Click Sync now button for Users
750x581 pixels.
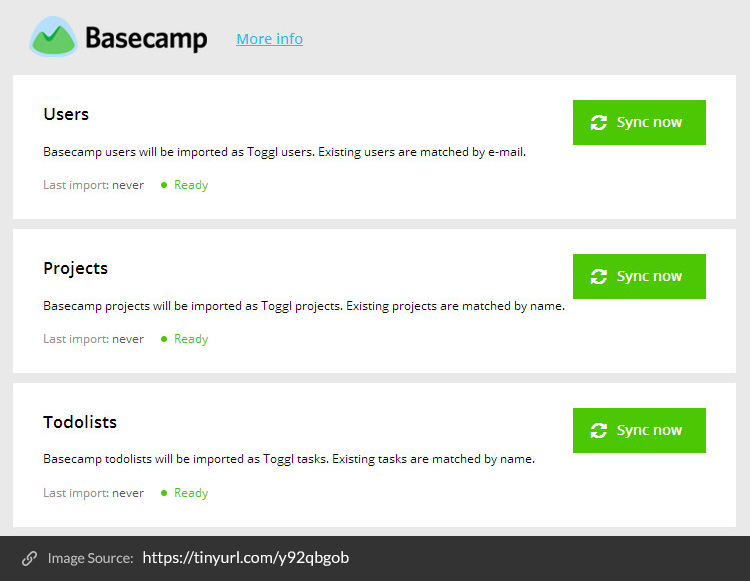[x=639, y=122]
